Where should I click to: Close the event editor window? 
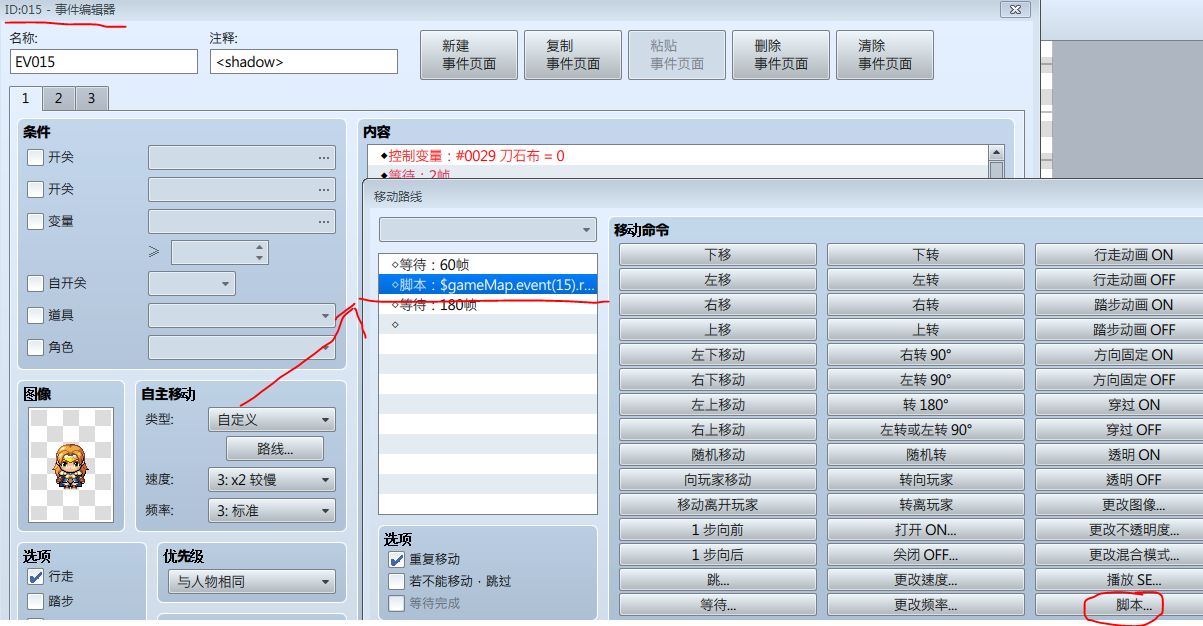click(1014, 9)
